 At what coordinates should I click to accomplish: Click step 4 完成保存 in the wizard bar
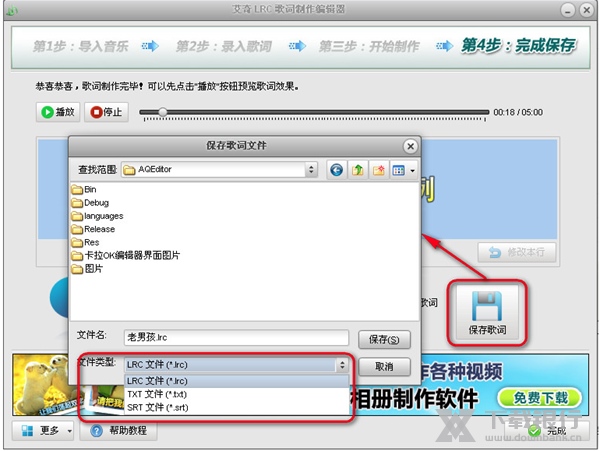tap(518, 46)
